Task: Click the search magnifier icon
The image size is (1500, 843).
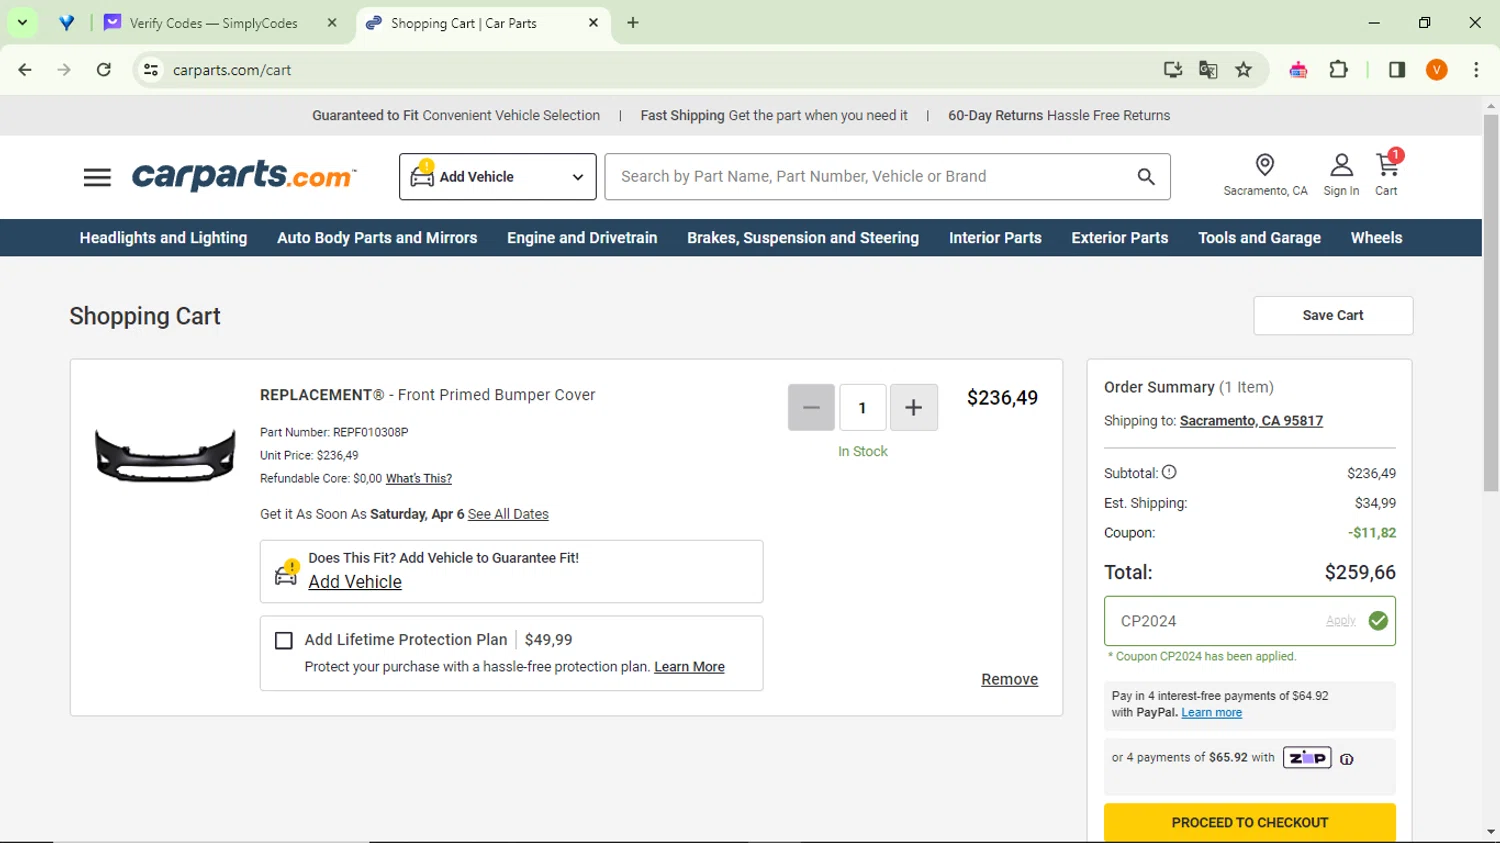Action: click(1146, 177)
